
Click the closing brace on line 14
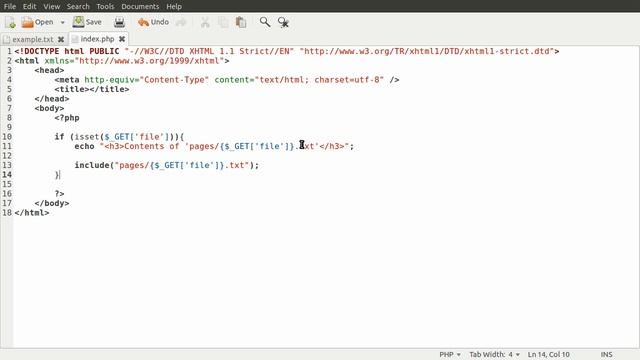pyautogui.click(x=57, y=175)
